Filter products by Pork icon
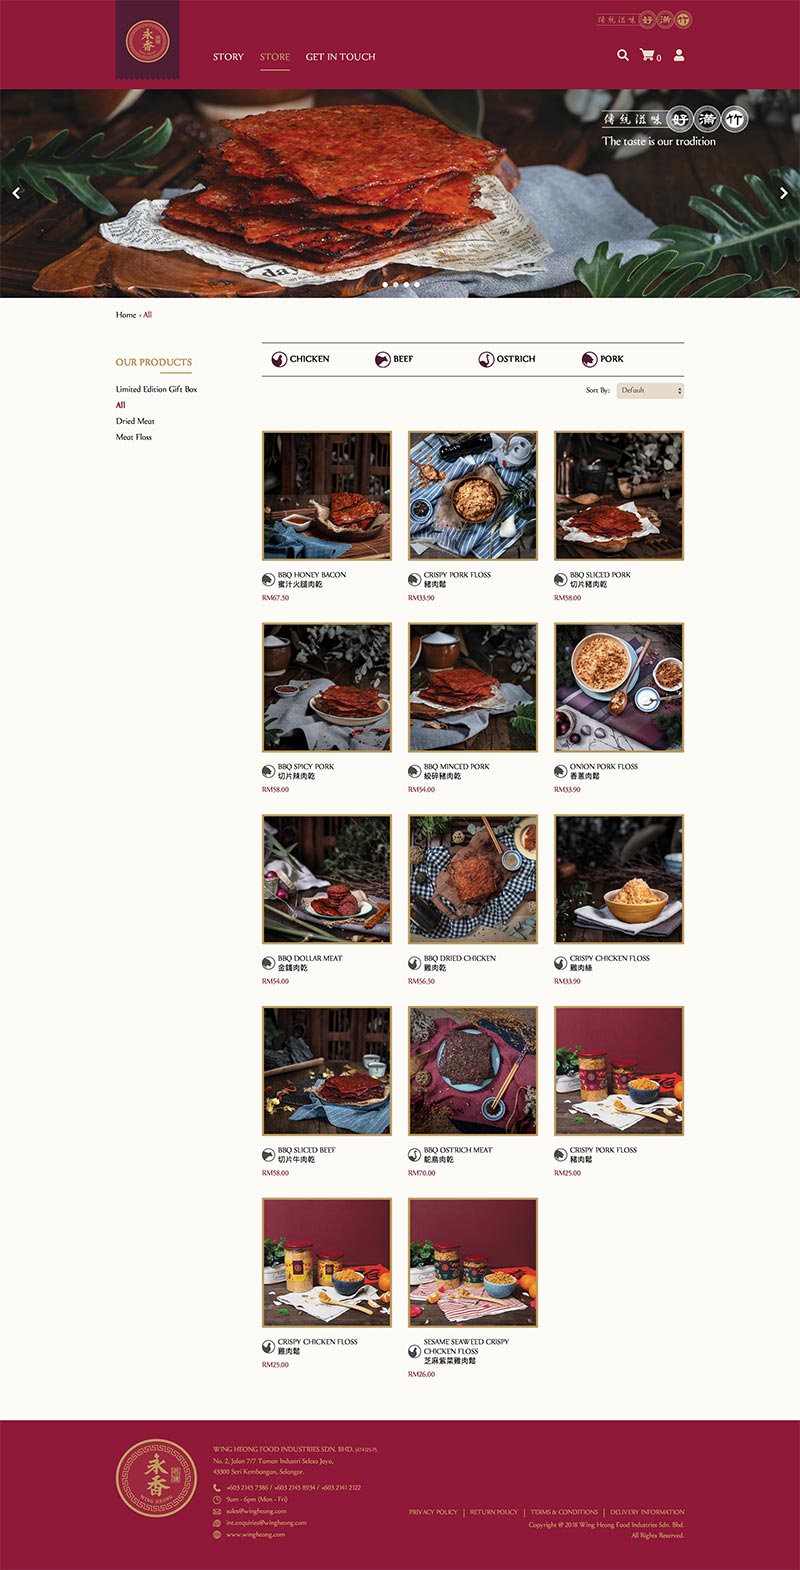This screenshot has height=1570, width=800. 590,359
